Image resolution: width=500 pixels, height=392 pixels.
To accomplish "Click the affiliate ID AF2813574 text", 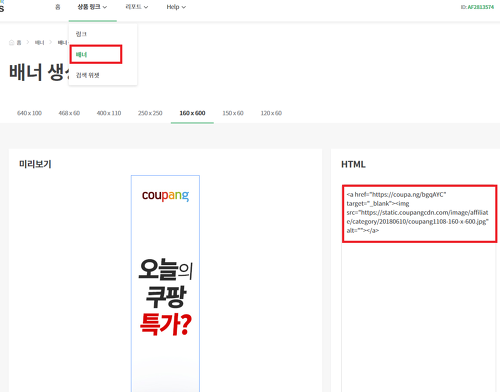I will (x=481, y=7).
